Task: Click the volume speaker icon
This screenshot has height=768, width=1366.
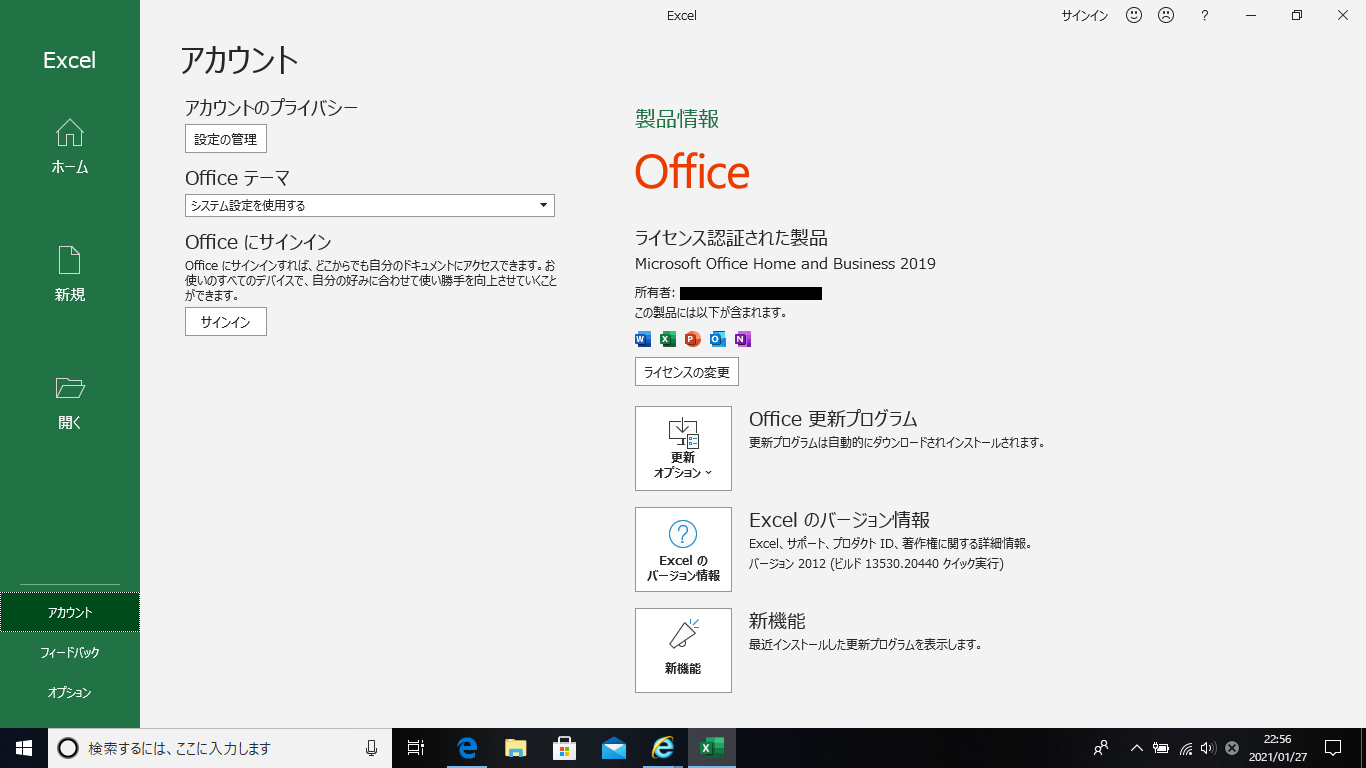Action: [1208, 748]
